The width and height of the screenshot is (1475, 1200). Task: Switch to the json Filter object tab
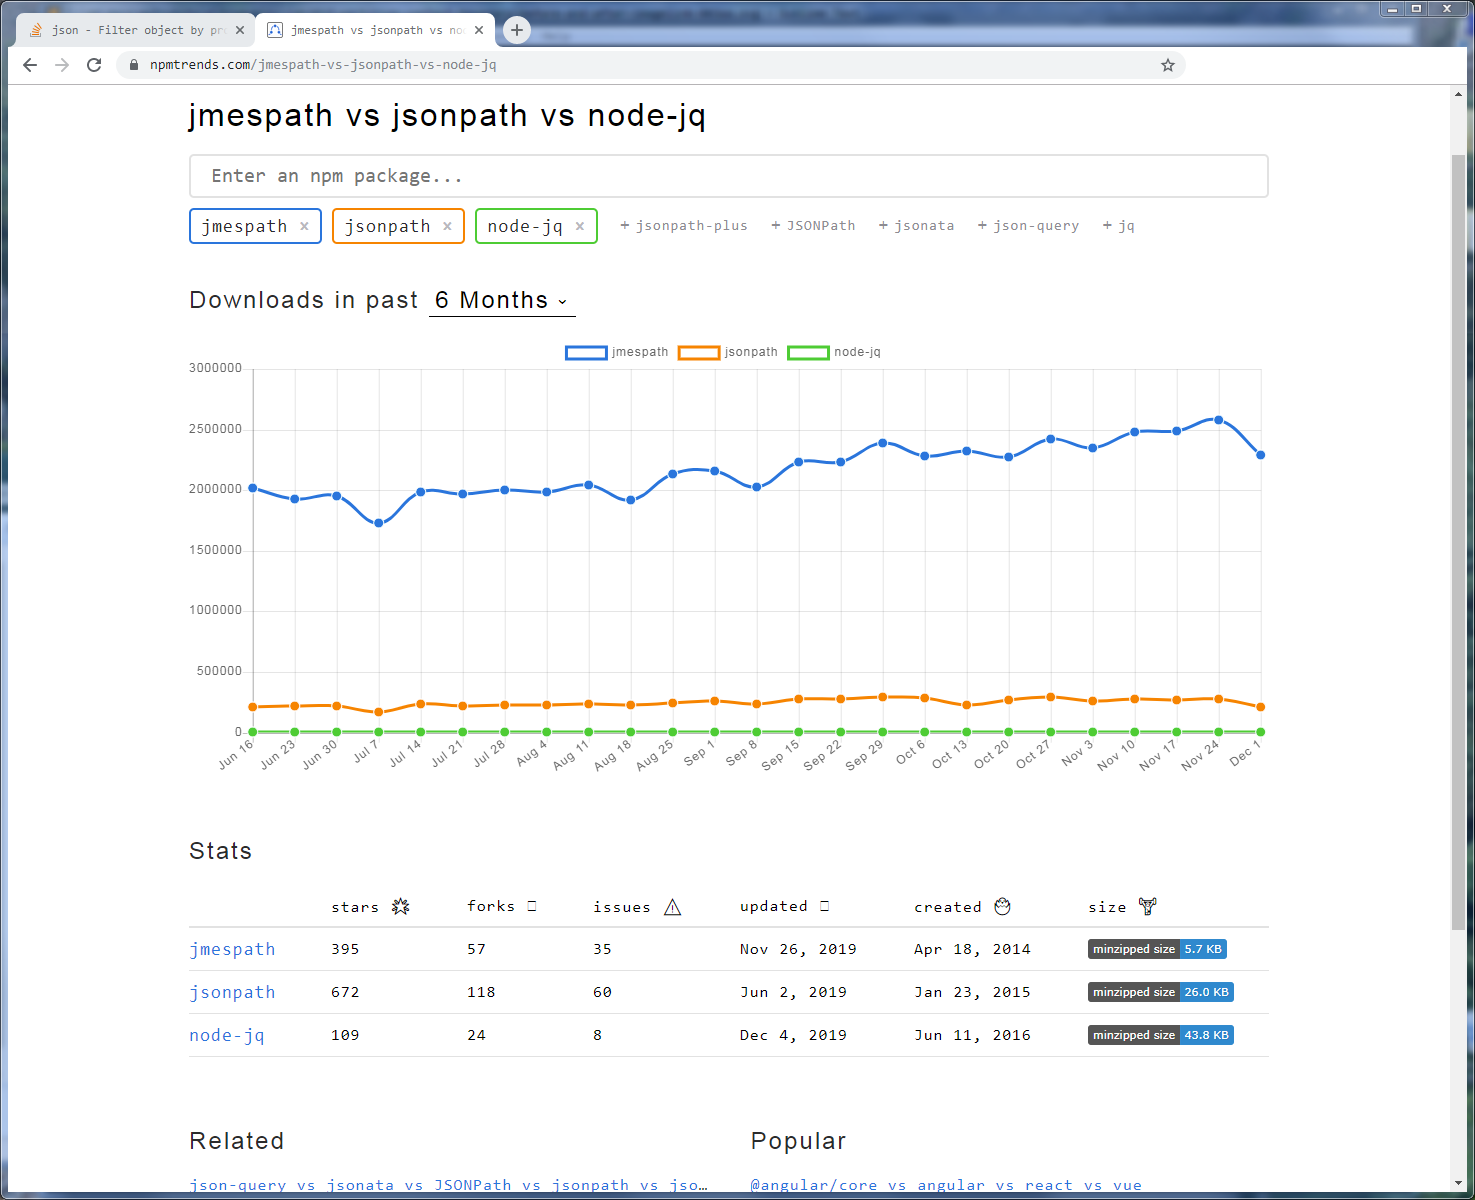coord(135,30)
